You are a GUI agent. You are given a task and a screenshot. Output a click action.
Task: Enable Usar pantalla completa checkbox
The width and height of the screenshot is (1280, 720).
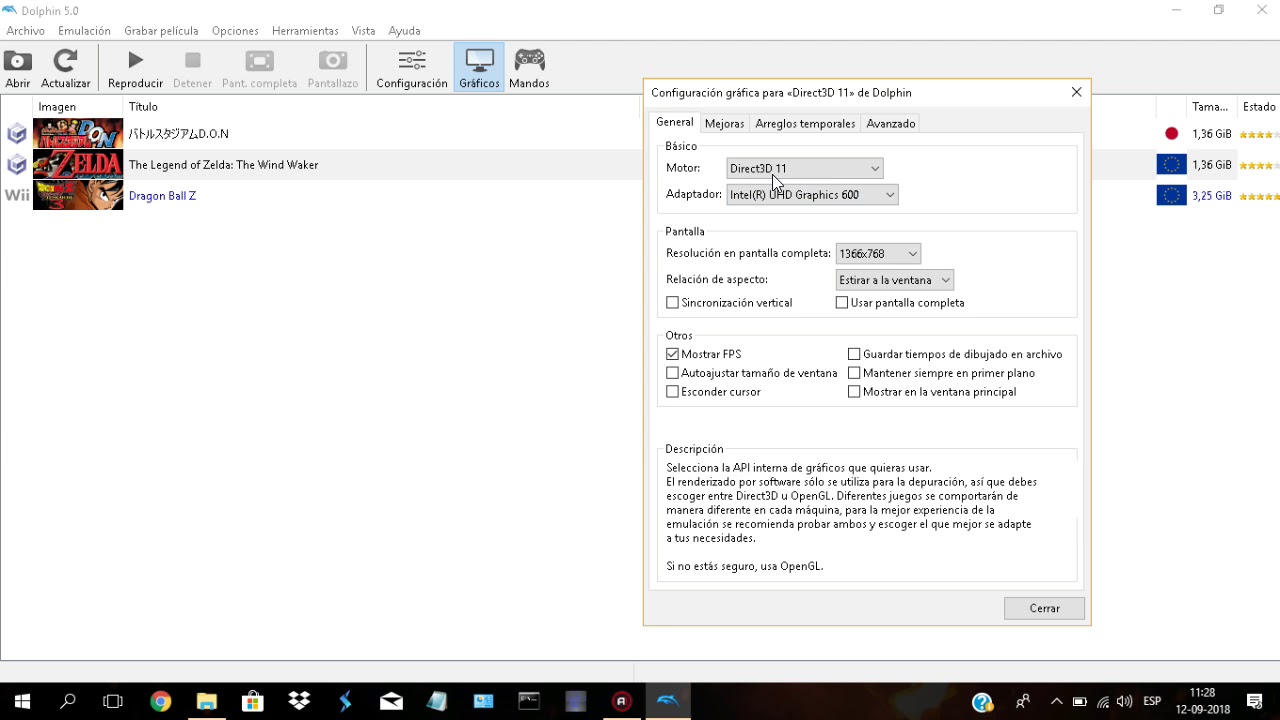tap(842, 303)
